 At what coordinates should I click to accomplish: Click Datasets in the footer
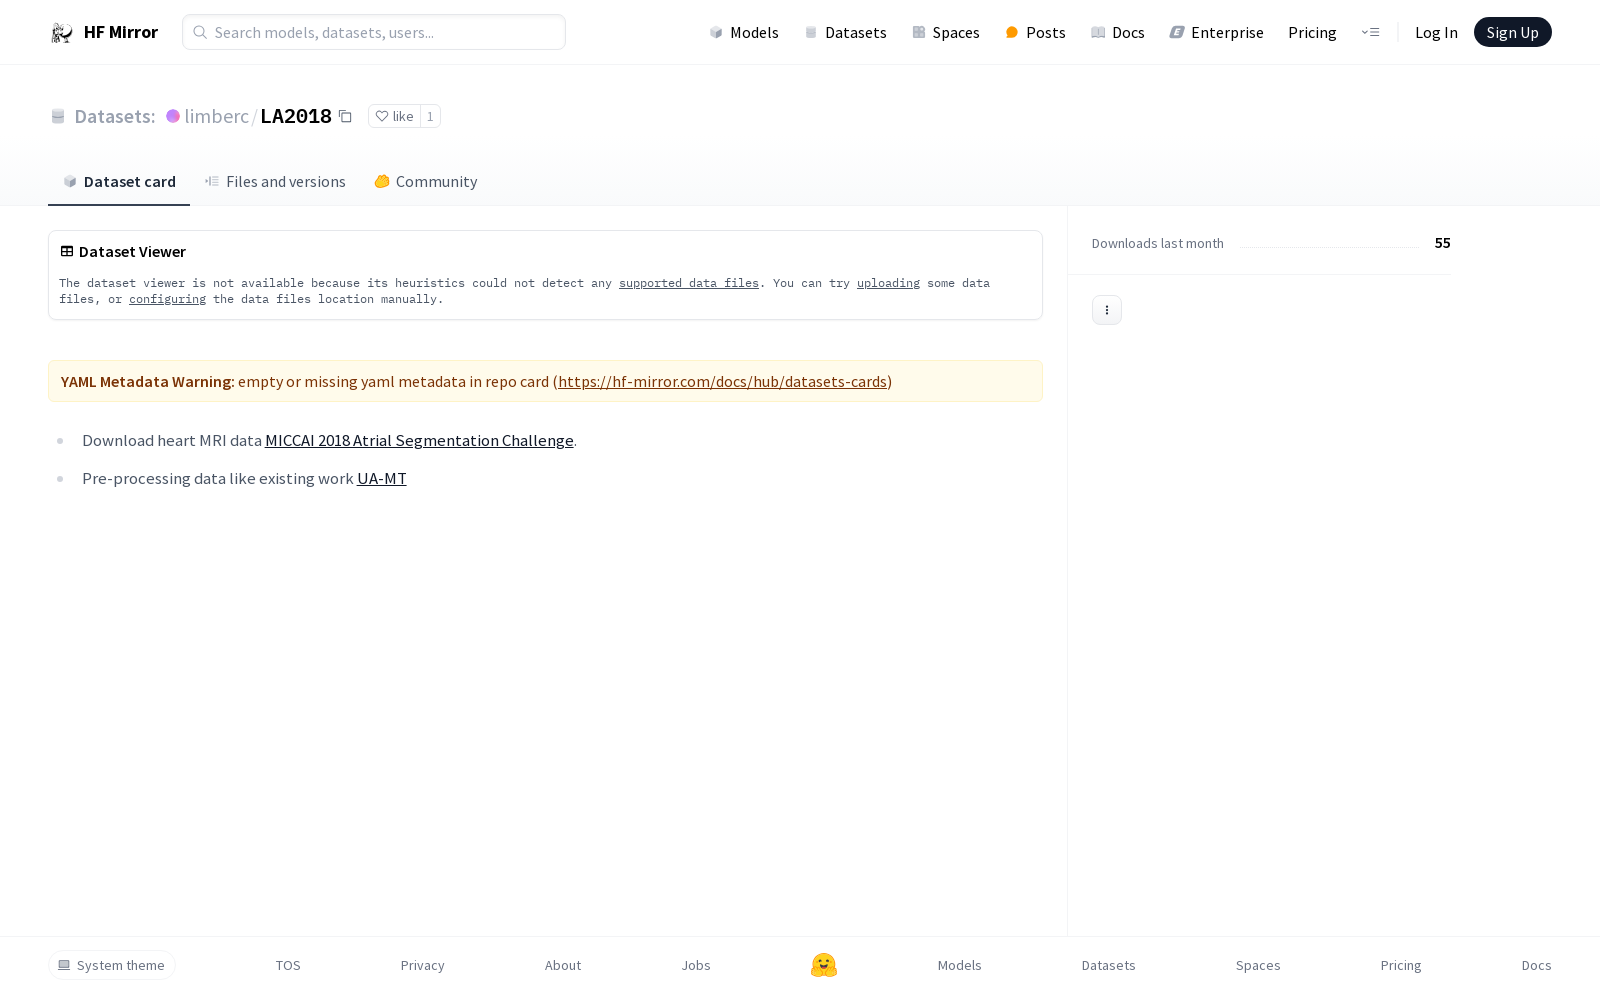pos(1109,965)
